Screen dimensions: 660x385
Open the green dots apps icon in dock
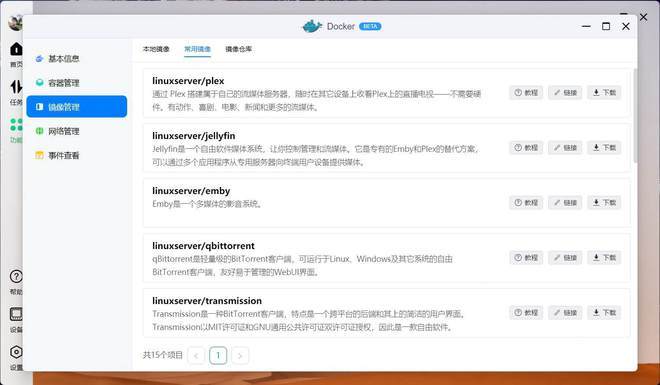pyautogui.click(x=16, y=125)
